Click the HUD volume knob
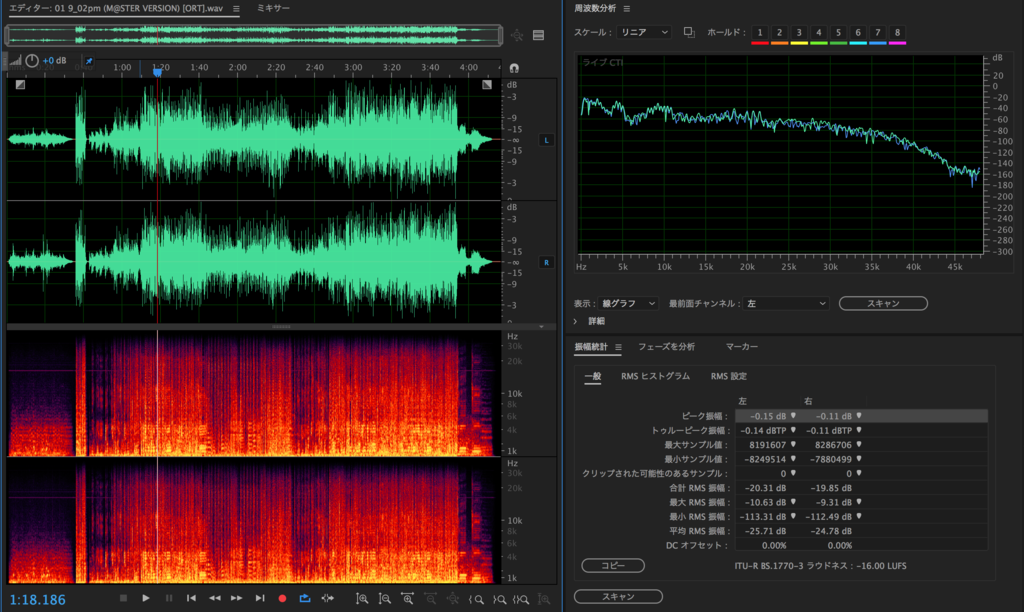Viewport: 1024px width, 612px height. [x=32, y=61]
